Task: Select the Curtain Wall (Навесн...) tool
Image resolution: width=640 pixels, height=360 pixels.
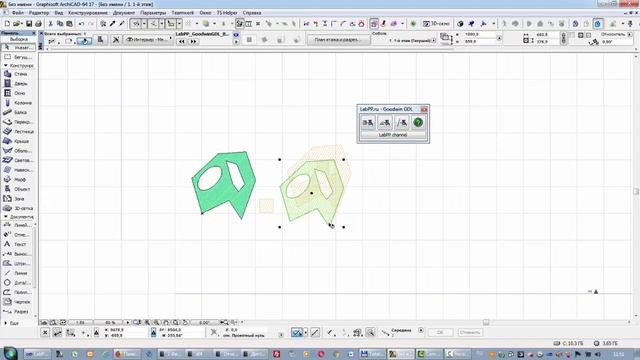Action: click(18, 170)
